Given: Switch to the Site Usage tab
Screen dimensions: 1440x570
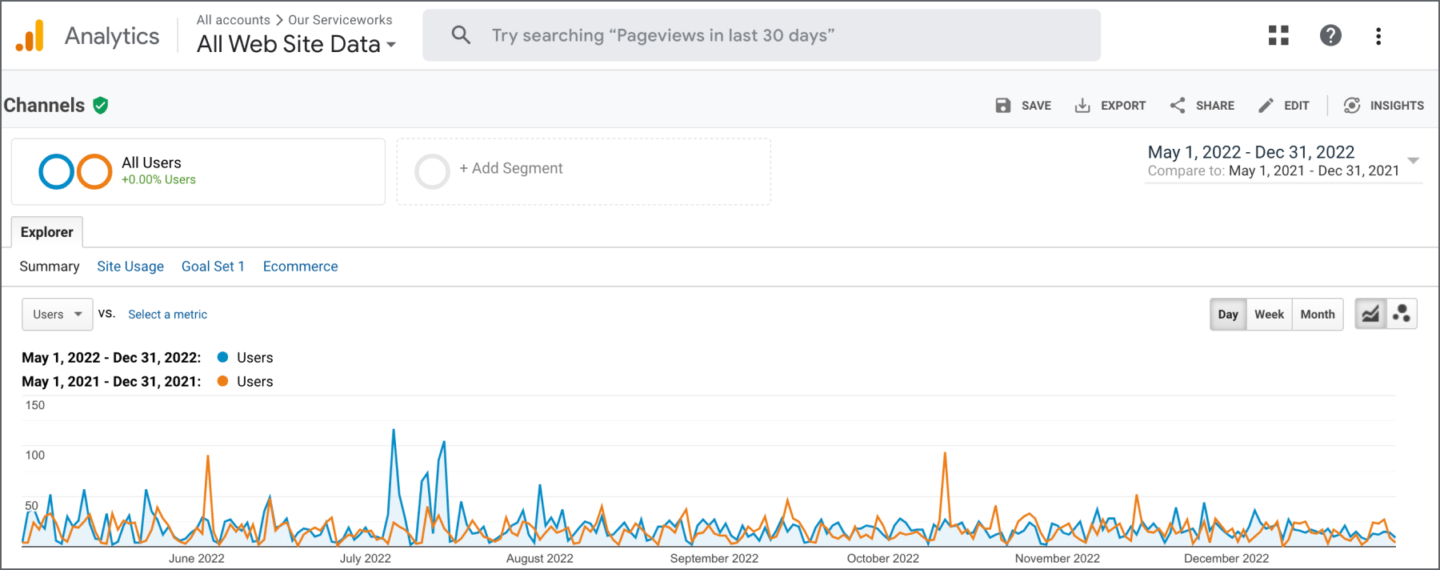Looking at the screenshot, I should coord(130,266).
